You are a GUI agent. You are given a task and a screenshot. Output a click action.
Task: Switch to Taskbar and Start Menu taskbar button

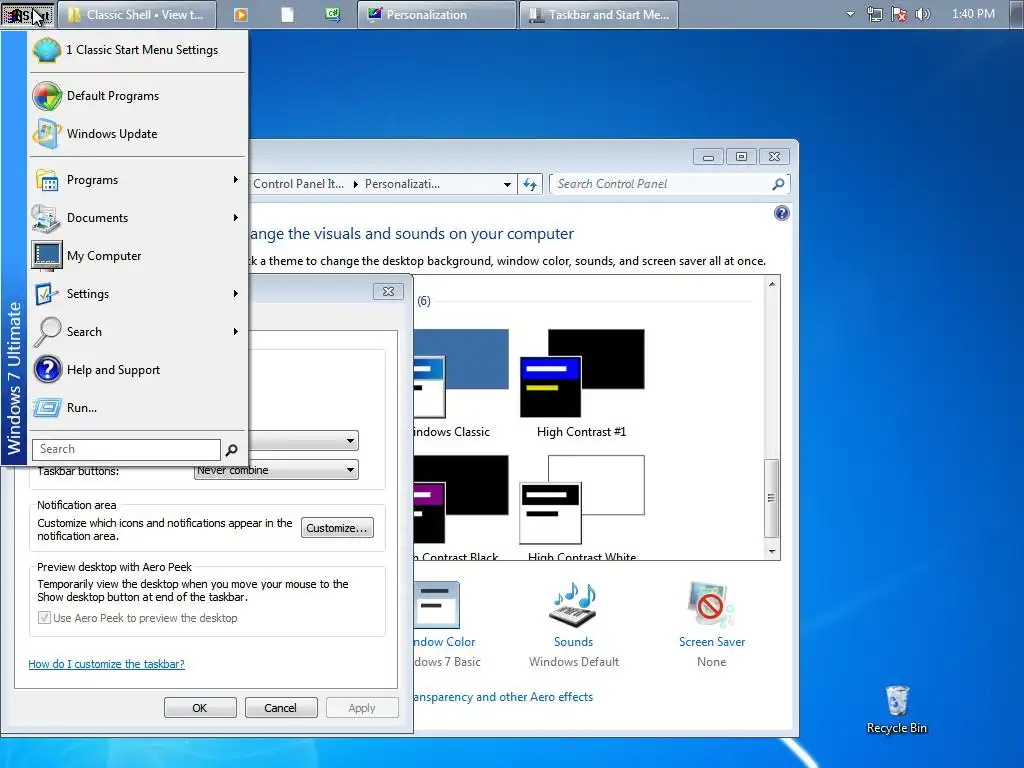(599, 14)
